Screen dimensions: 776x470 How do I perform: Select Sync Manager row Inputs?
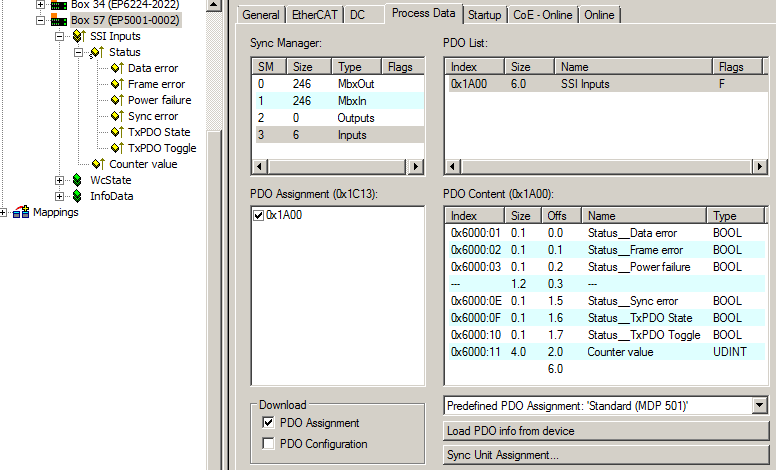[x=340, y=135]
